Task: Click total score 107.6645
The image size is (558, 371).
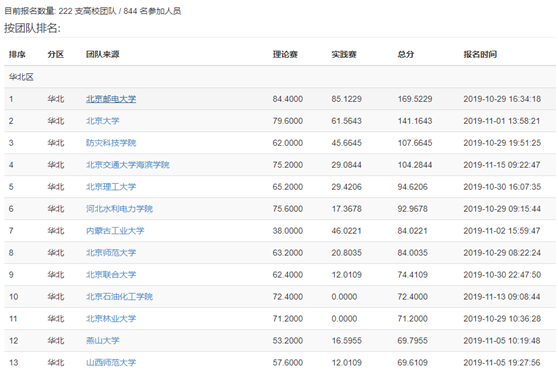Action: (x=415, y=143)
